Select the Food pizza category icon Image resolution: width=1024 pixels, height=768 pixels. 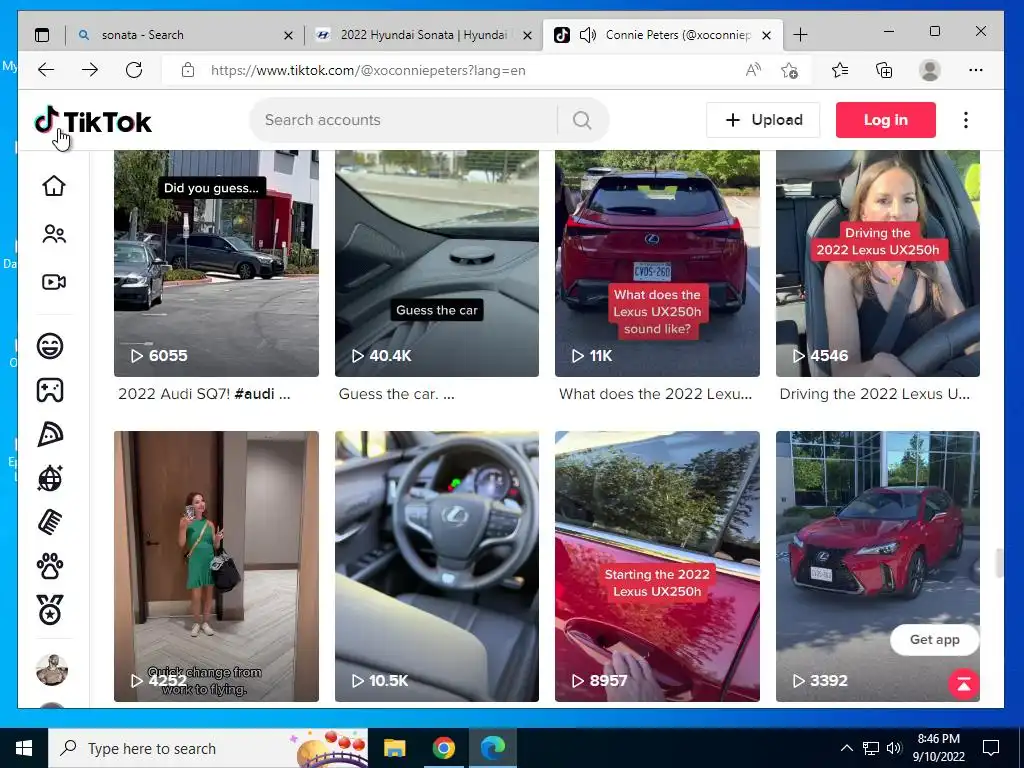coord(50,434)
